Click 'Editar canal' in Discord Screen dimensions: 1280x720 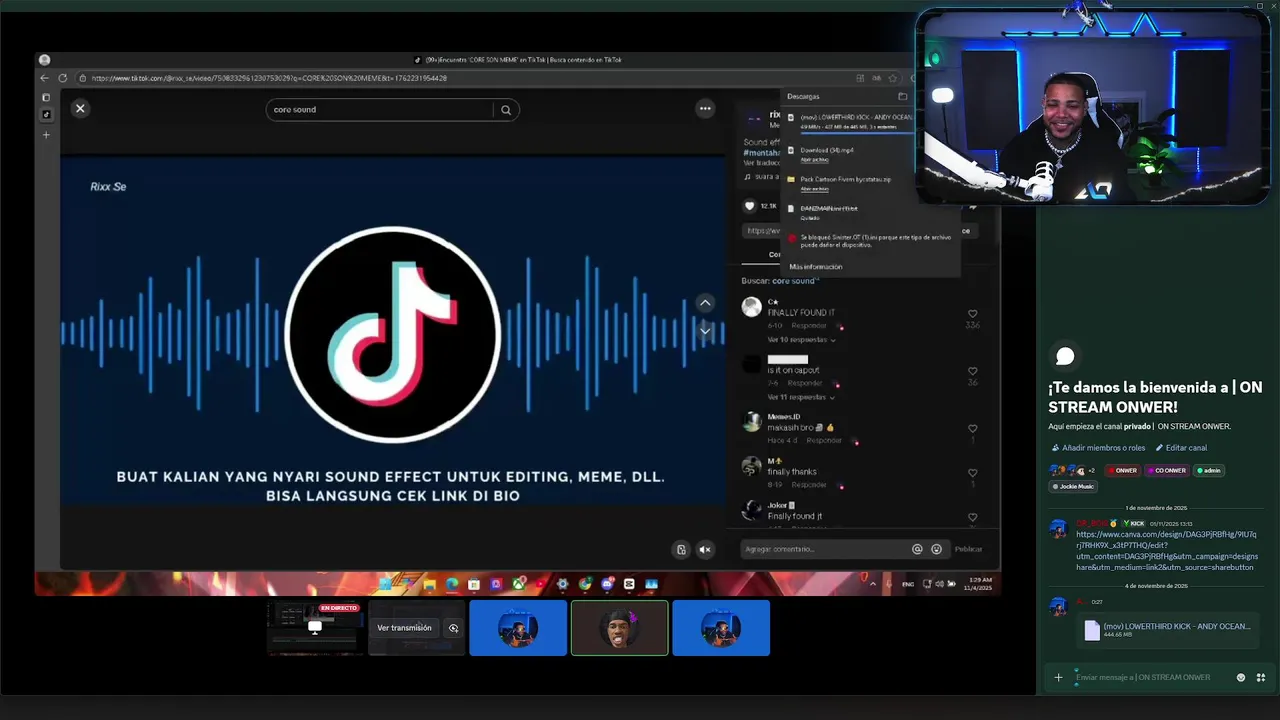tap(1181, 448)
